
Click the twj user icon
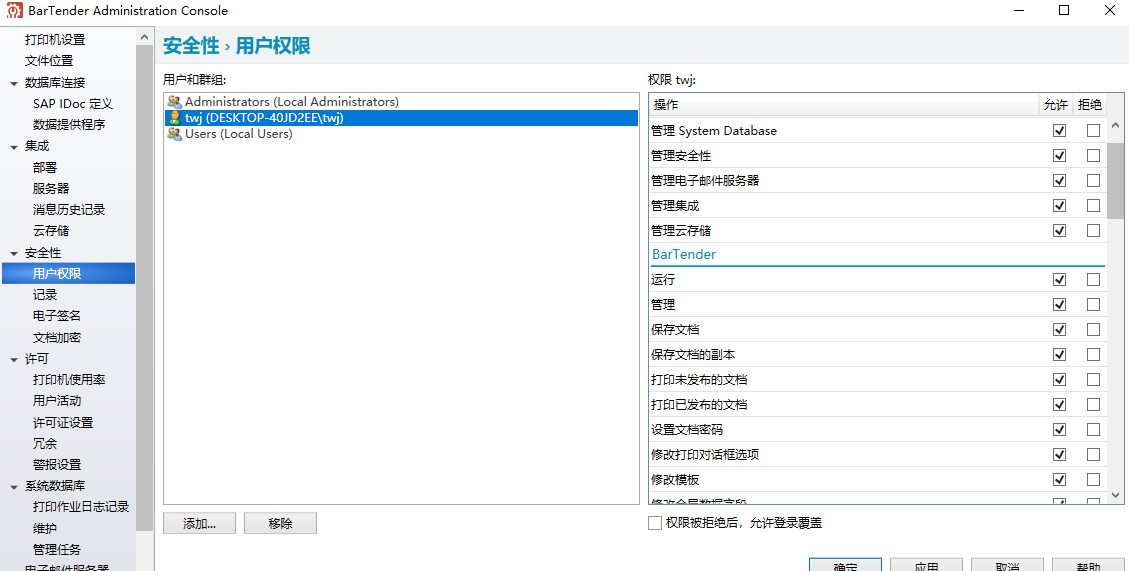tap(174, 118)
